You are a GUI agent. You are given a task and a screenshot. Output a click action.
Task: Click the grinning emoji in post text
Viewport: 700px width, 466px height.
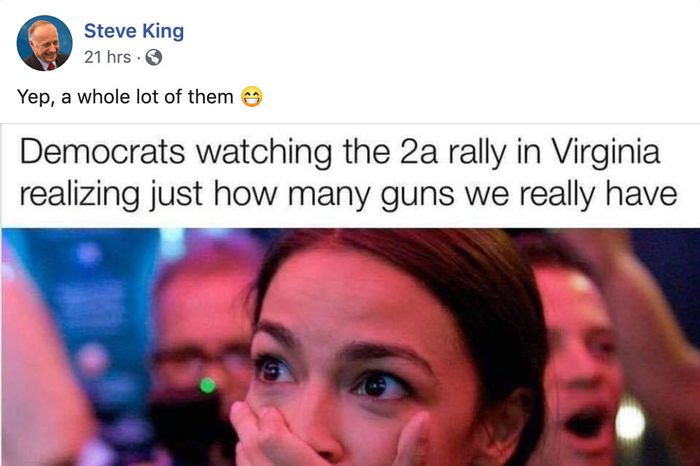[252, 97]
